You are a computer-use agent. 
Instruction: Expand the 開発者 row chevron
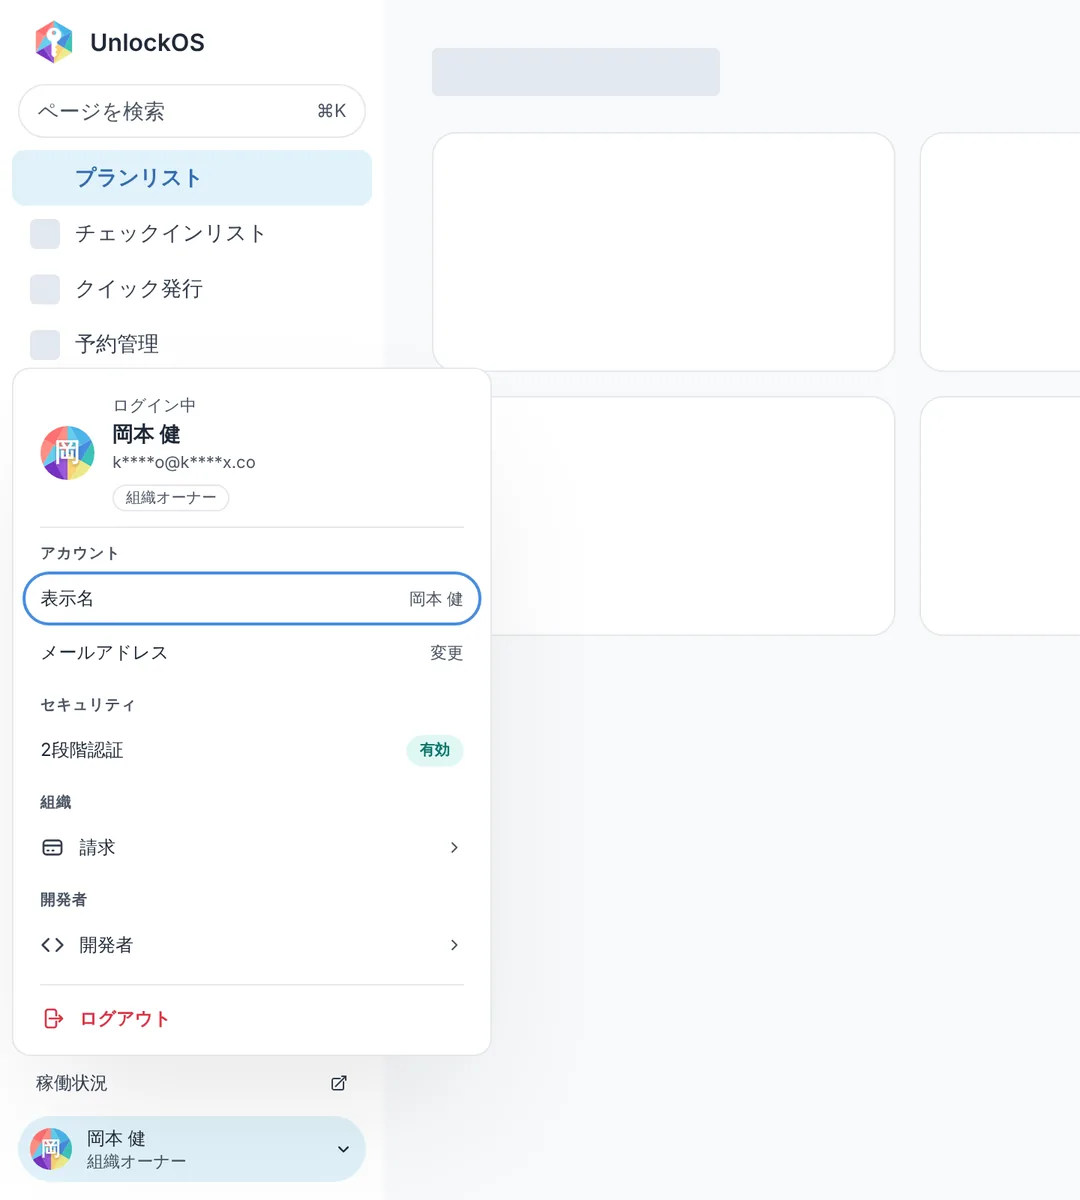(454, 945)
